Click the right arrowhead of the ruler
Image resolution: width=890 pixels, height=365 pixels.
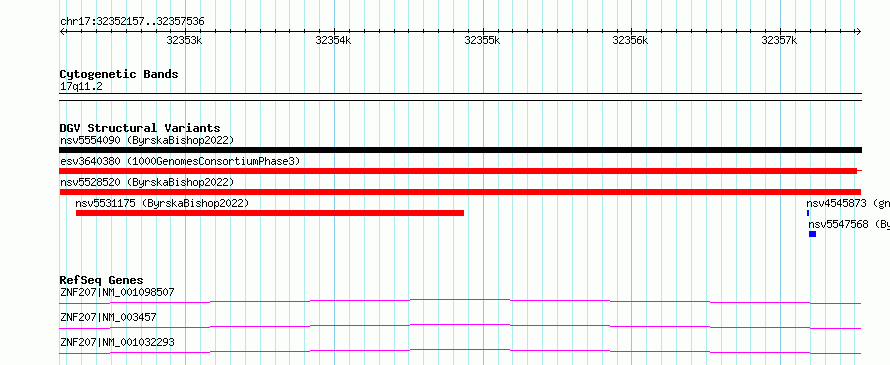(858, 32)
